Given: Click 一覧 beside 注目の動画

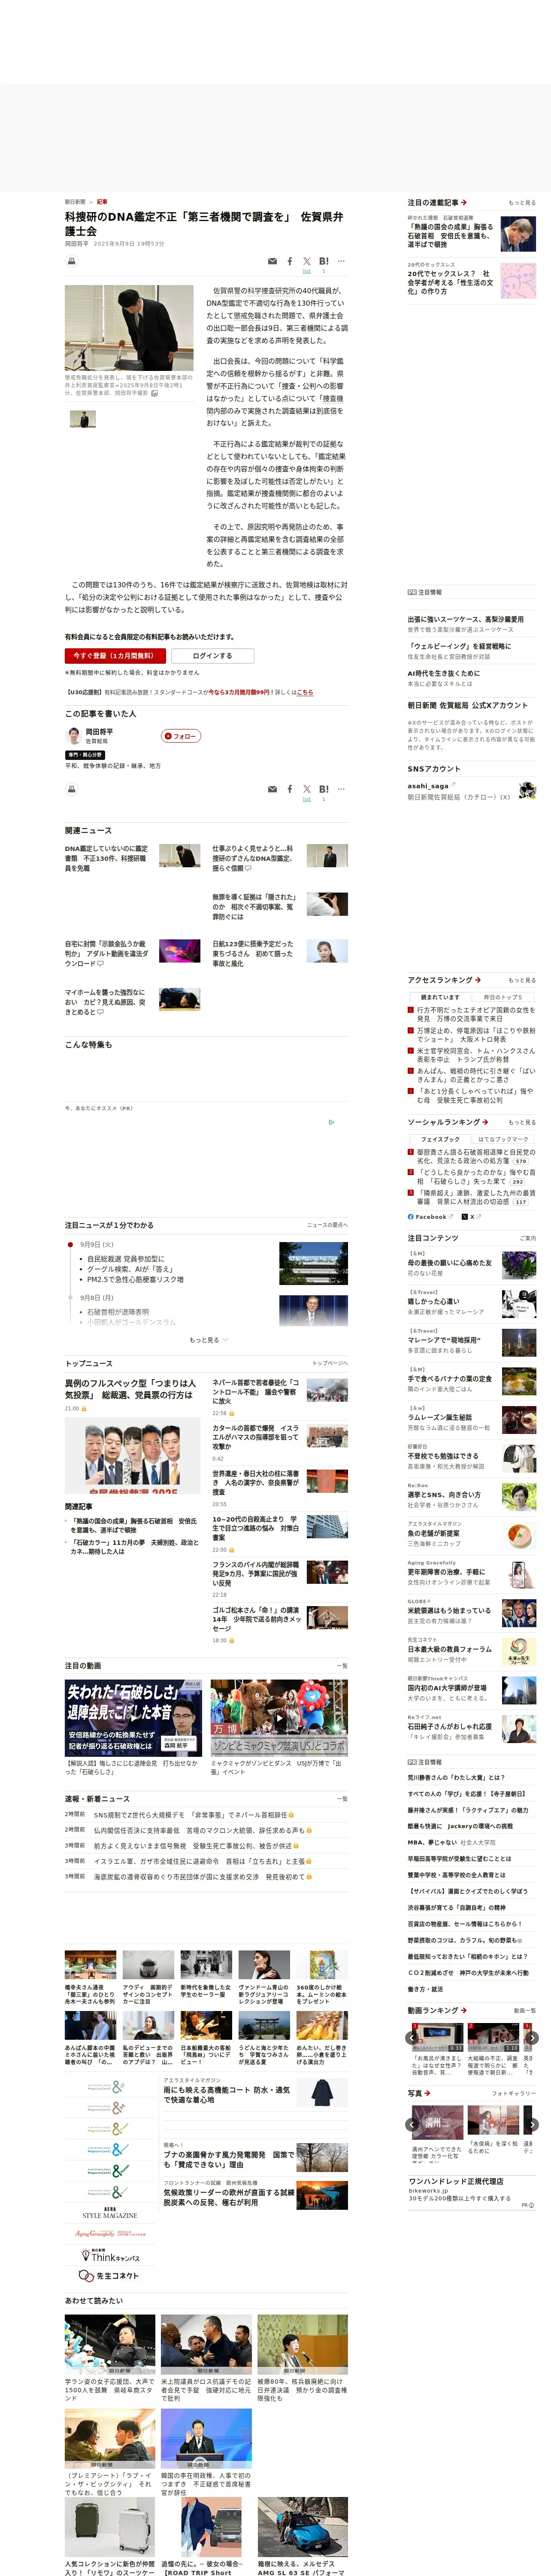Looking at the screenshot, I should pos(342,1666).
